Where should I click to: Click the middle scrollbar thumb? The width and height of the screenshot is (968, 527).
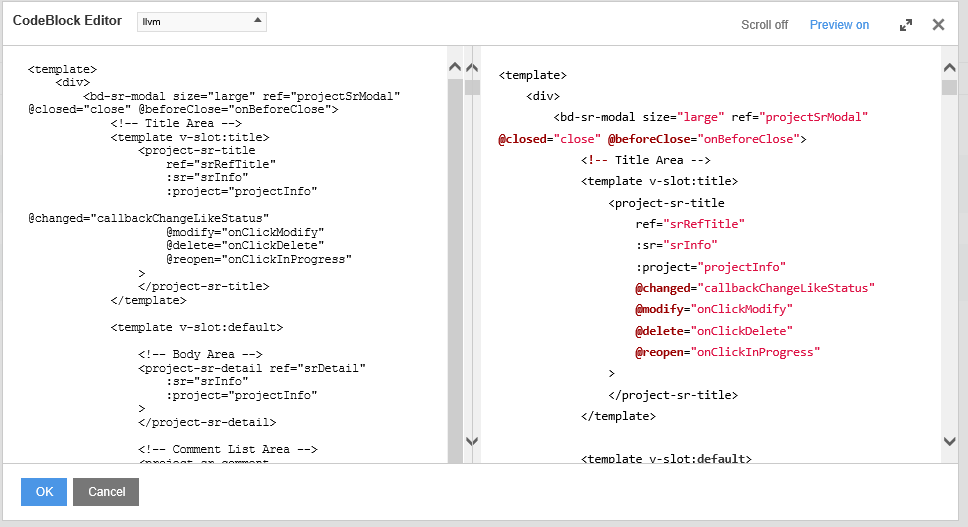tap(472, 87)
